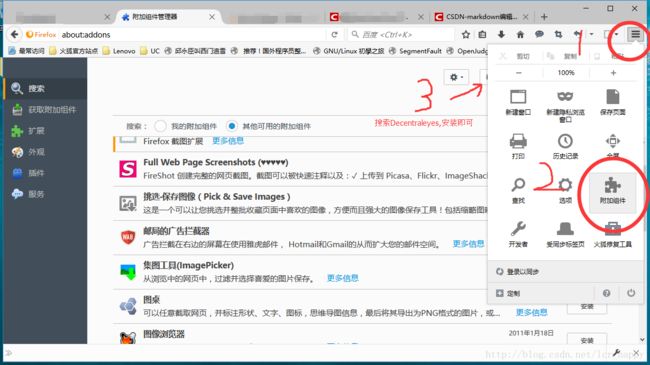Close the 附加组件管理器 tab
The width and height of the screenshot is (650, 365).
click(211, 17)
